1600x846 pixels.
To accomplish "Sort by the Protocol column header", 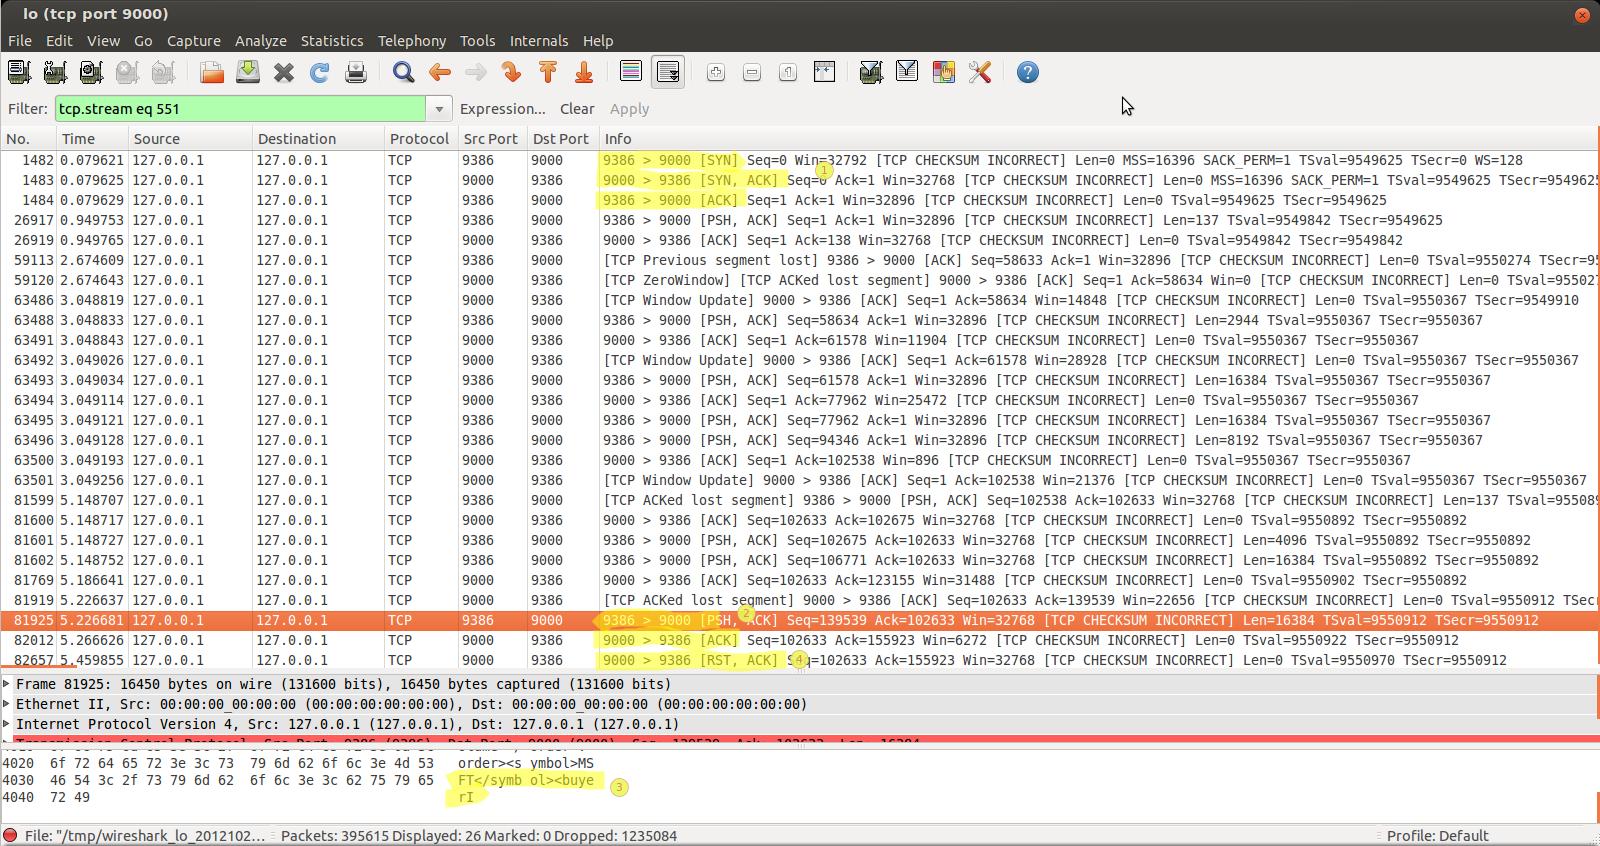I will 421,139.
